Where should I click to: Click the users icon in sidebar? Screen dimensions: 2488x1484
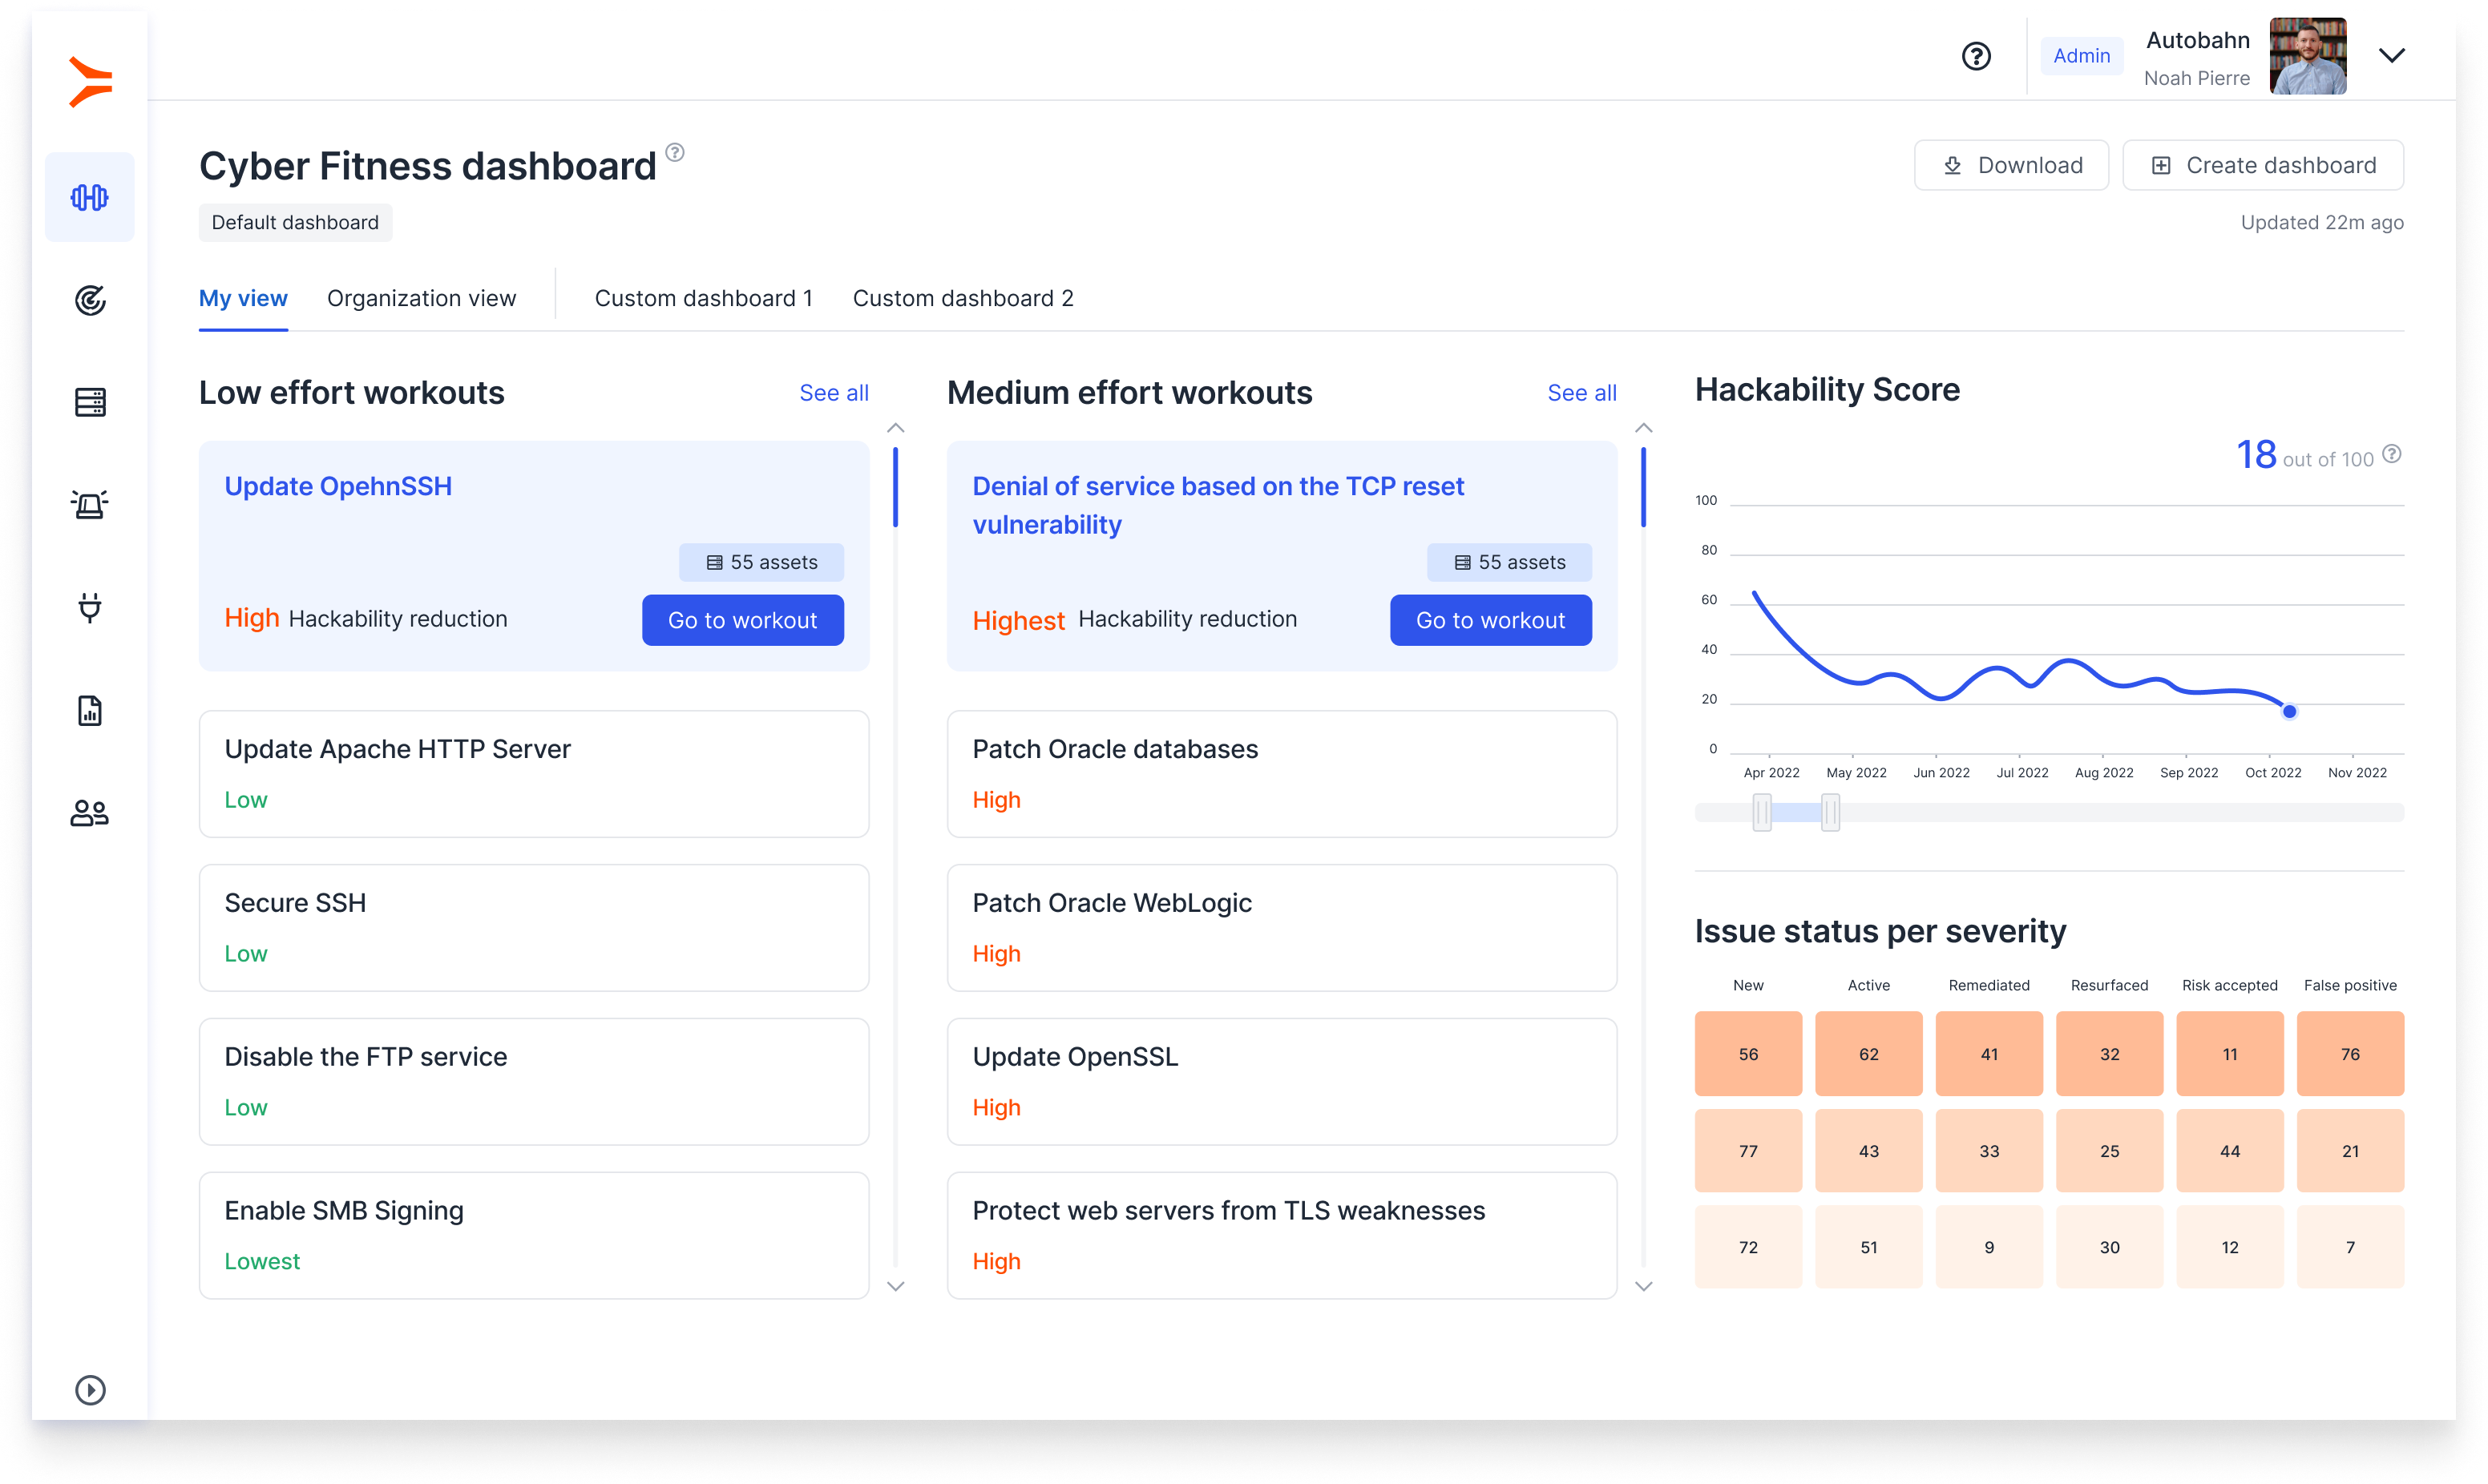(90, 813)
